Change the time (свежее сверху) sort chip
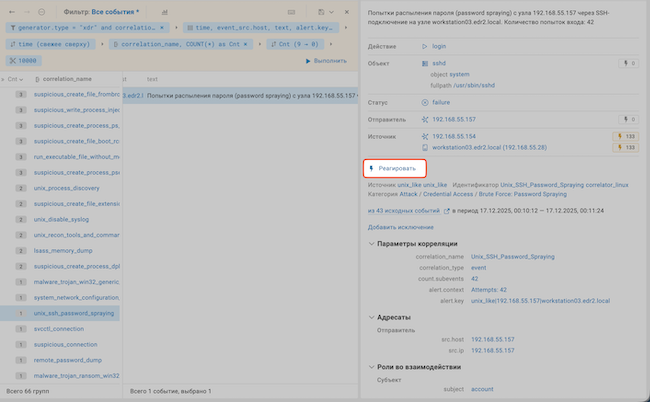This screenshot has width=650, height=402. click(50, 44)
